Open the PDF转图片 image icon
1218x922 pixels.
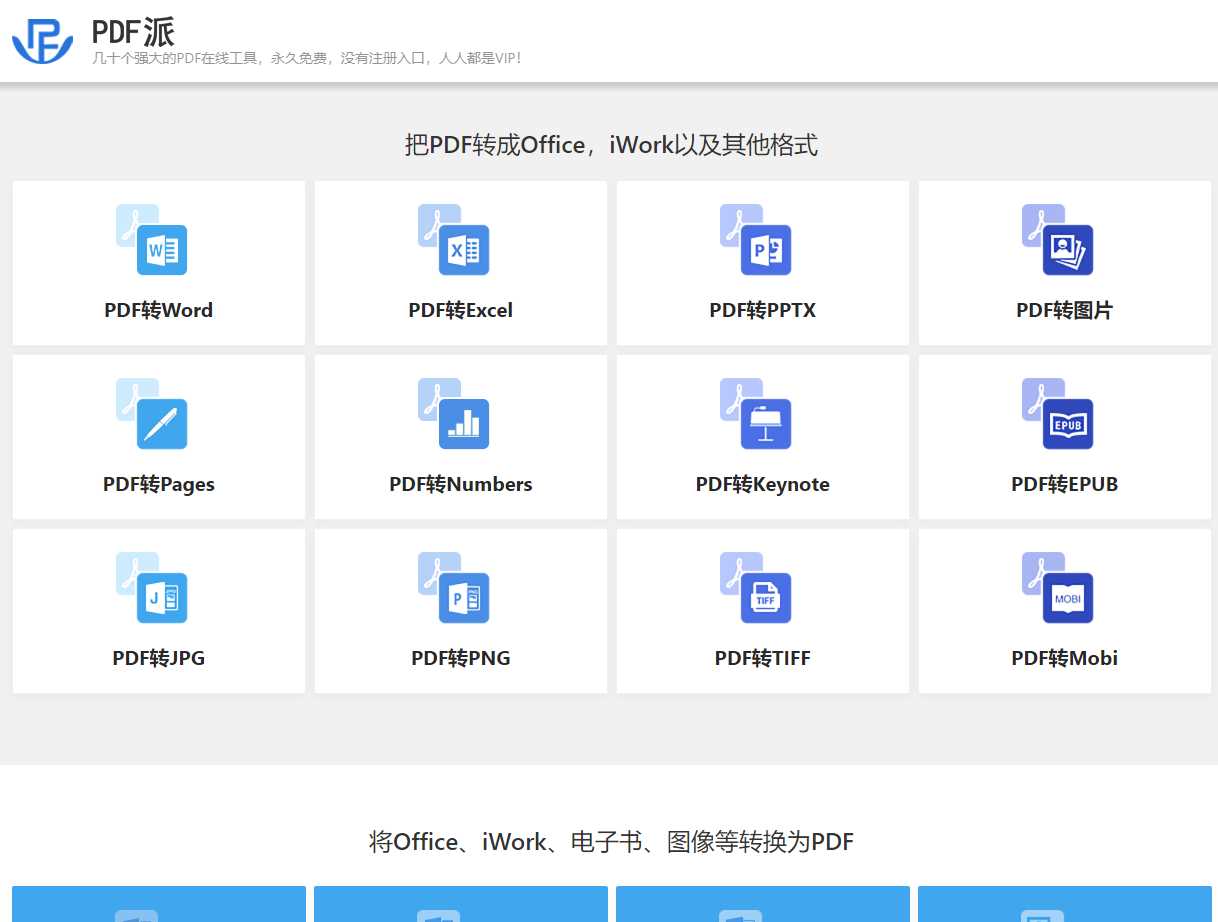[x=1058, y=240]
